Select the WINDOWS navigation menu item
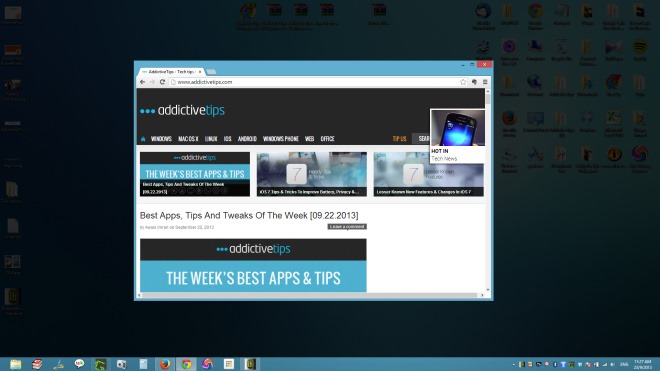660x371 pixels. [x=161, y=139]
